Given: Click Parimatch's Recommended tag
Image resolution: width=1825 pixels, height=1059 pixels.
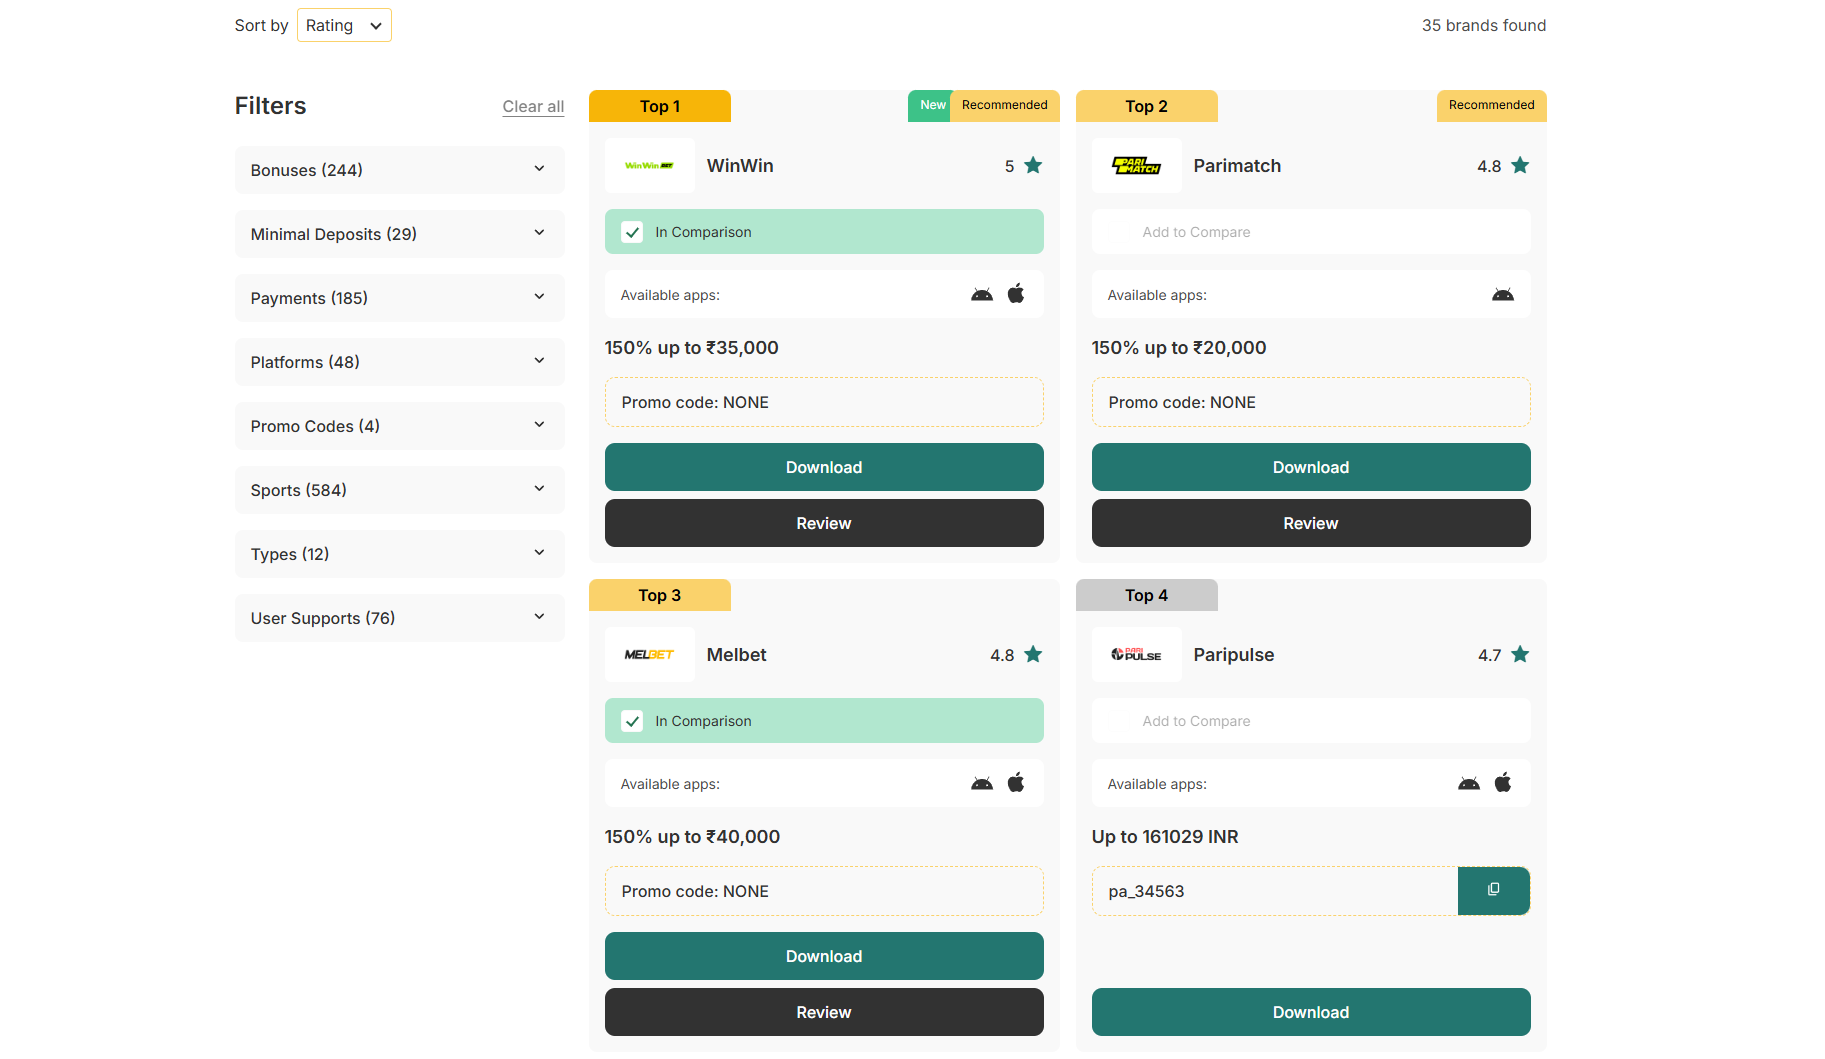Looking at the screenshot, I should (1492, 105).
